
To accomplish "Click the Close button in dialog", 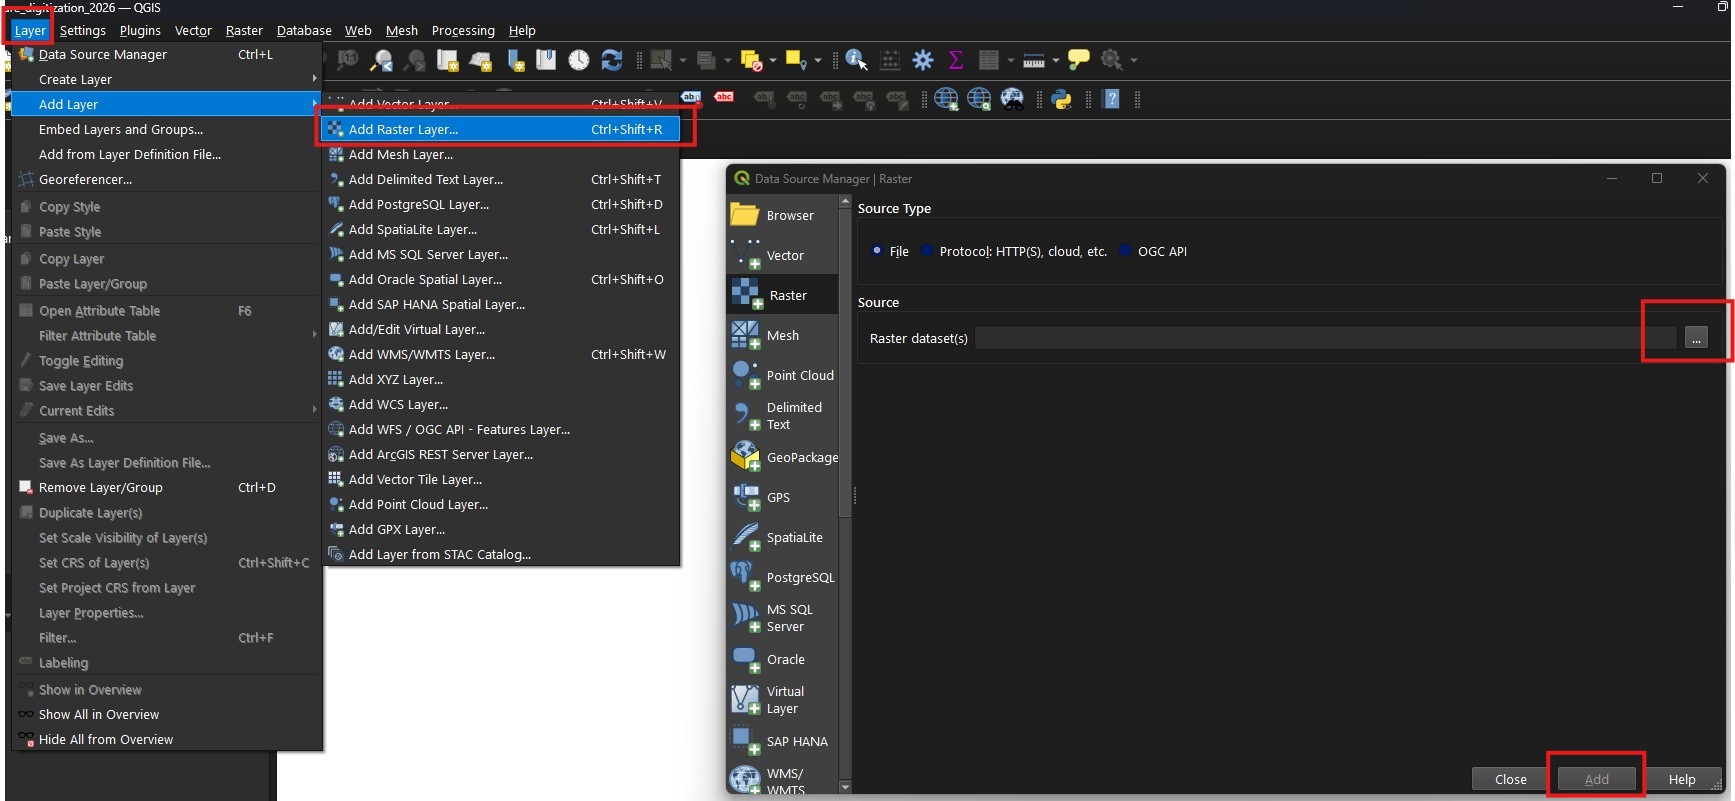I will [x=1510, y=779].
